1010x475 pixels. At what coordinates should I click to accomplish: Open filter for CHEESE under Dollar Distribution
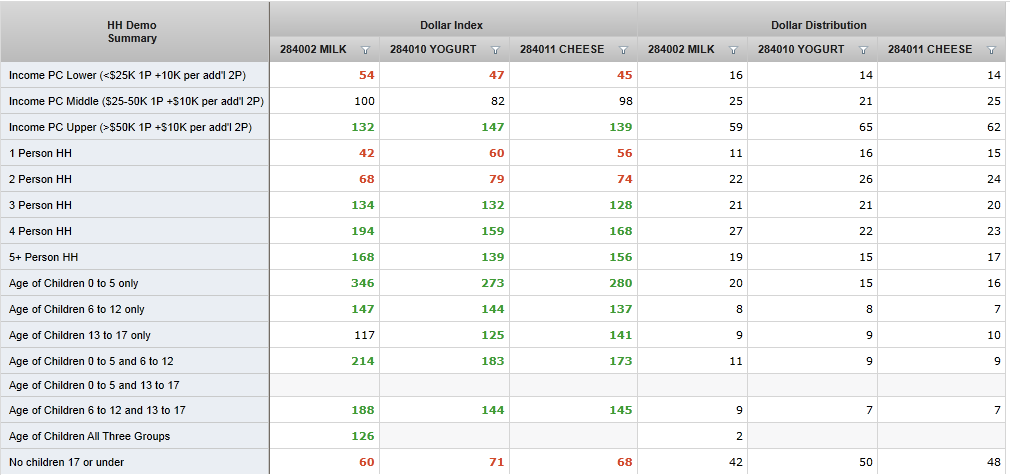tap(991, 50)
